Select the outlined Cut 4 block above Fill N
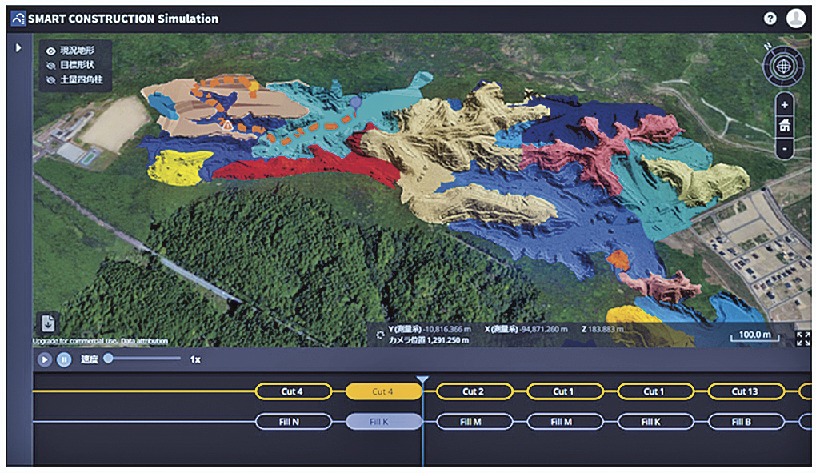Image resolution: width=816 pixels, height=473 pixels. (x=293, y=391)
